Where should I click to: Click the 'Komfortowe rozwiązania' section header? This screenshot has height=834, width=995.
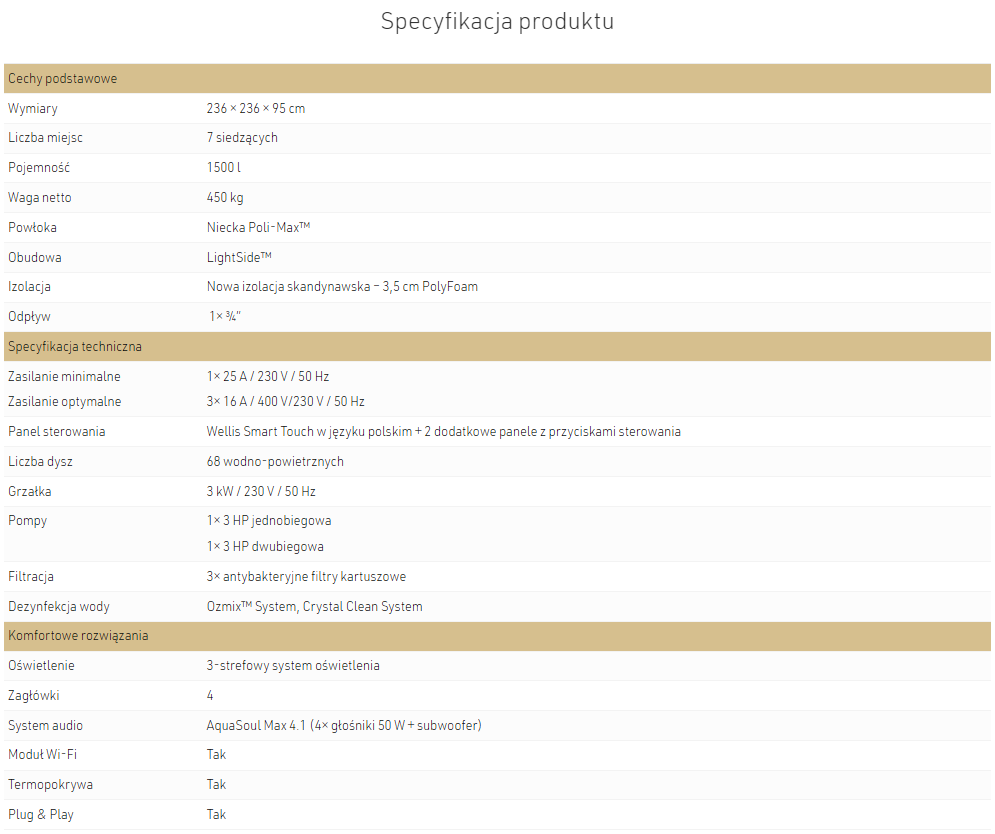[x=498, y=636]
